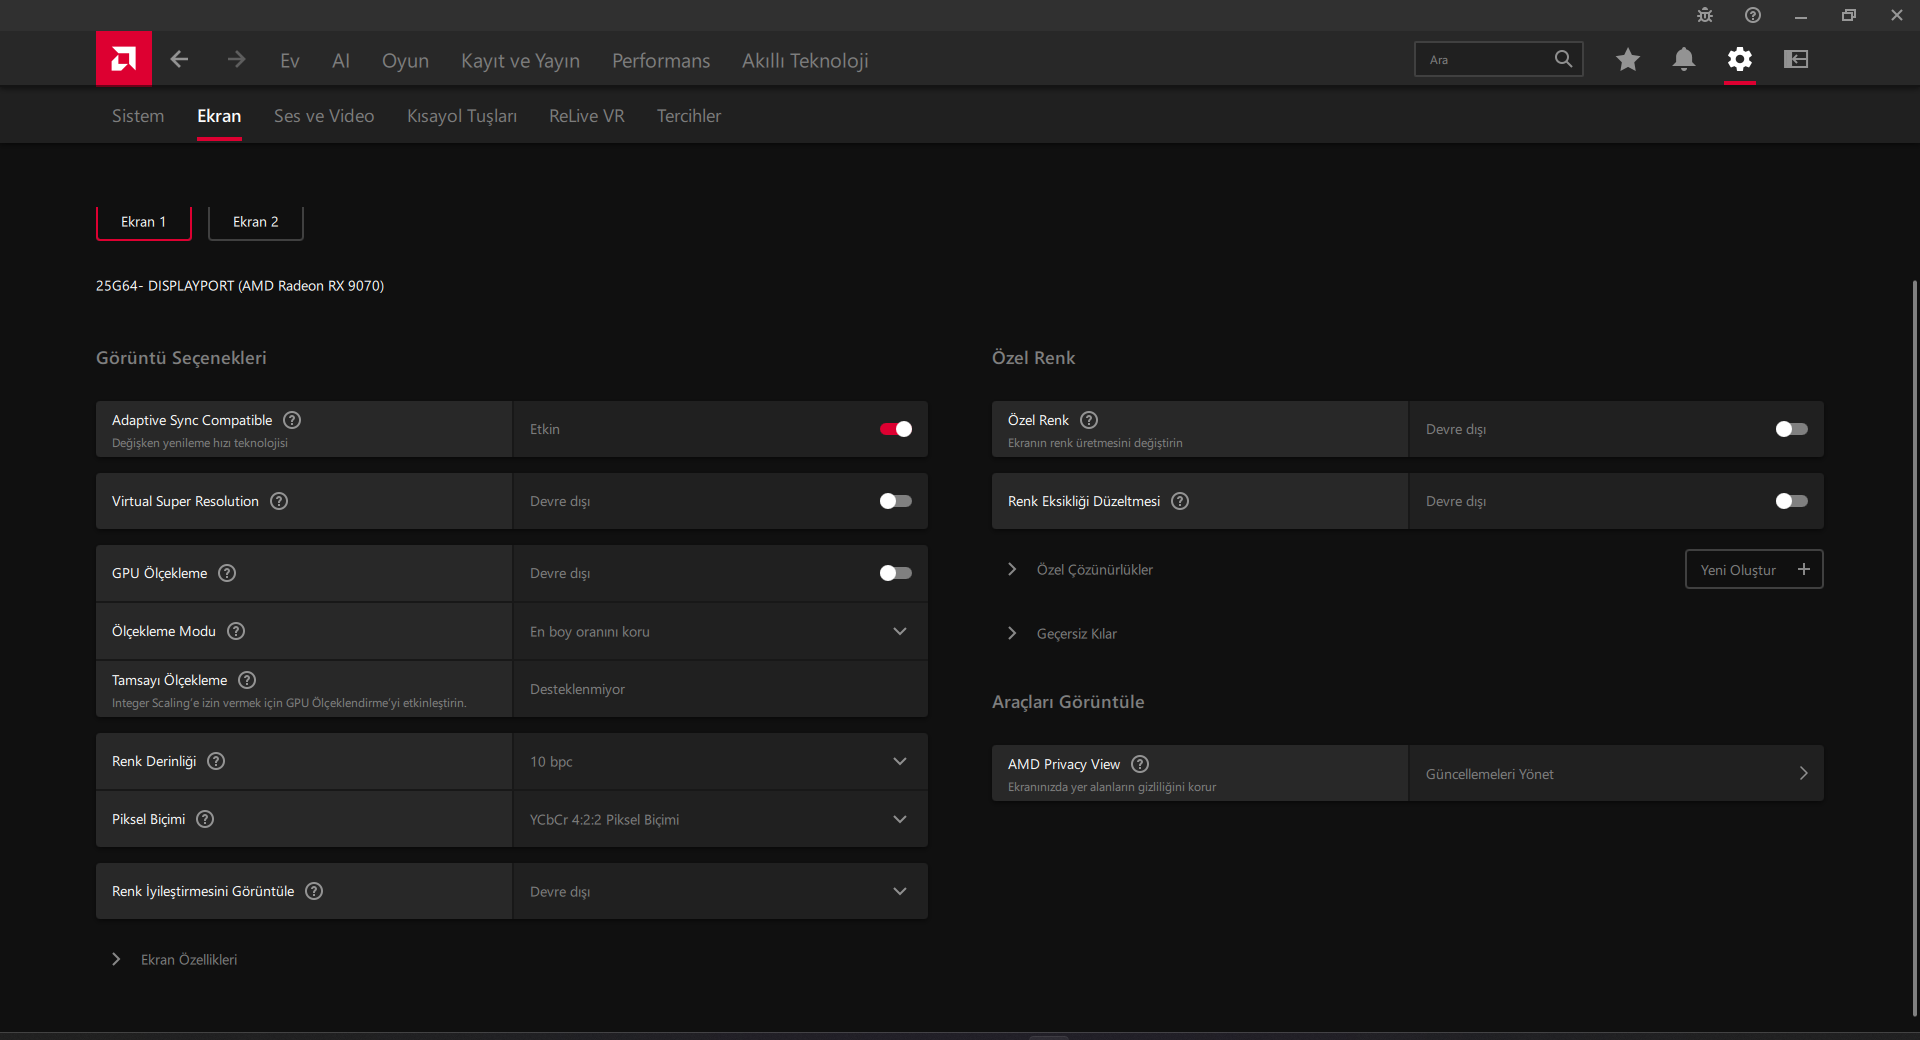Screen dimensions: 1920x1040
Task: Open Ölçekleme Modu dropdown
Action: point(720,631)
